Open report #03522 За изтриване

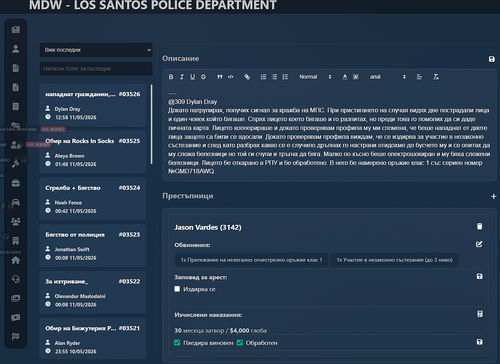[93, 293]
